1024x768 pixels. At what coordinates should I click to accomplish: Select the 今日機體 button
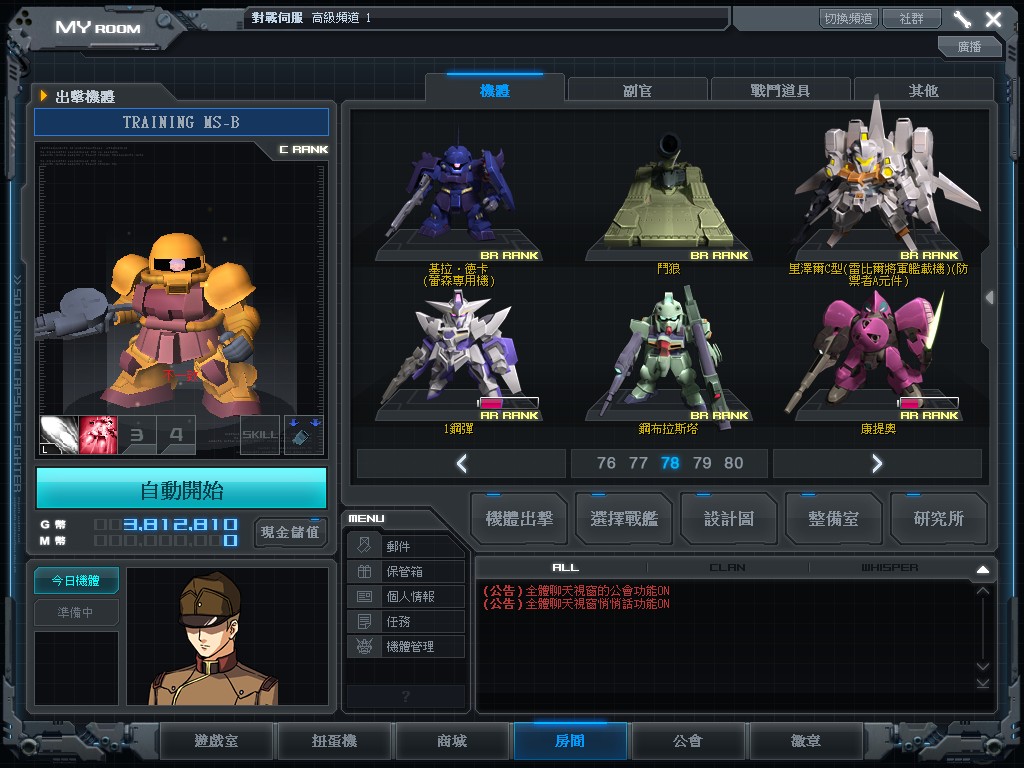[76, 581]
